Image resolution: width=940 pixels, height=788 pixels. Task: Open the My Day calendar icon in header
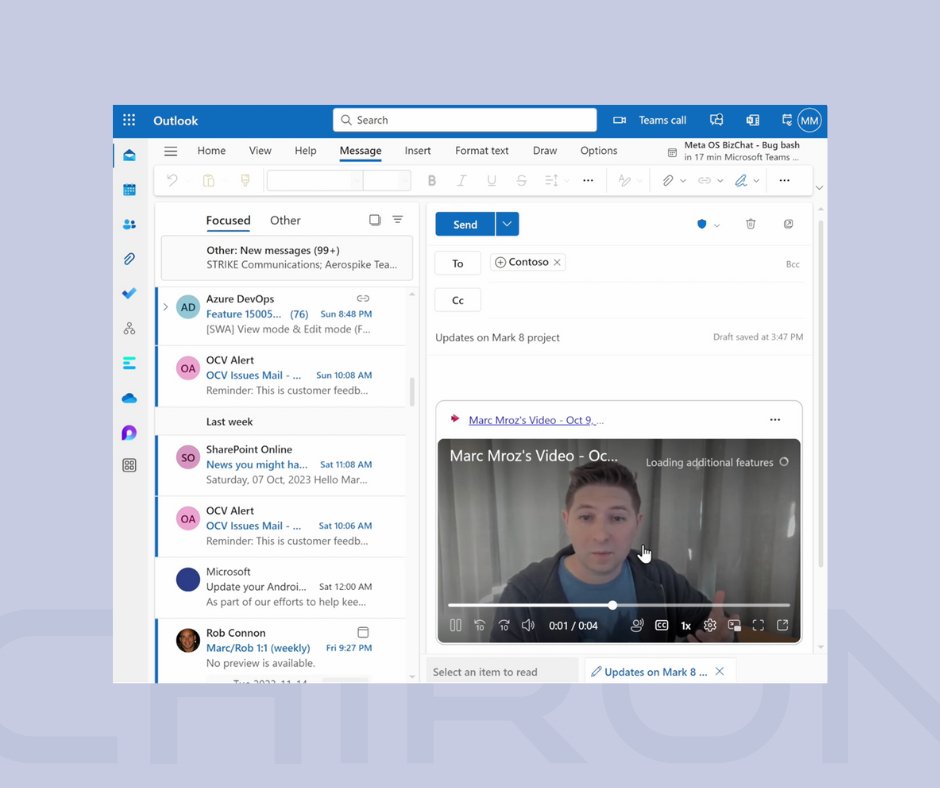(787, 120)
